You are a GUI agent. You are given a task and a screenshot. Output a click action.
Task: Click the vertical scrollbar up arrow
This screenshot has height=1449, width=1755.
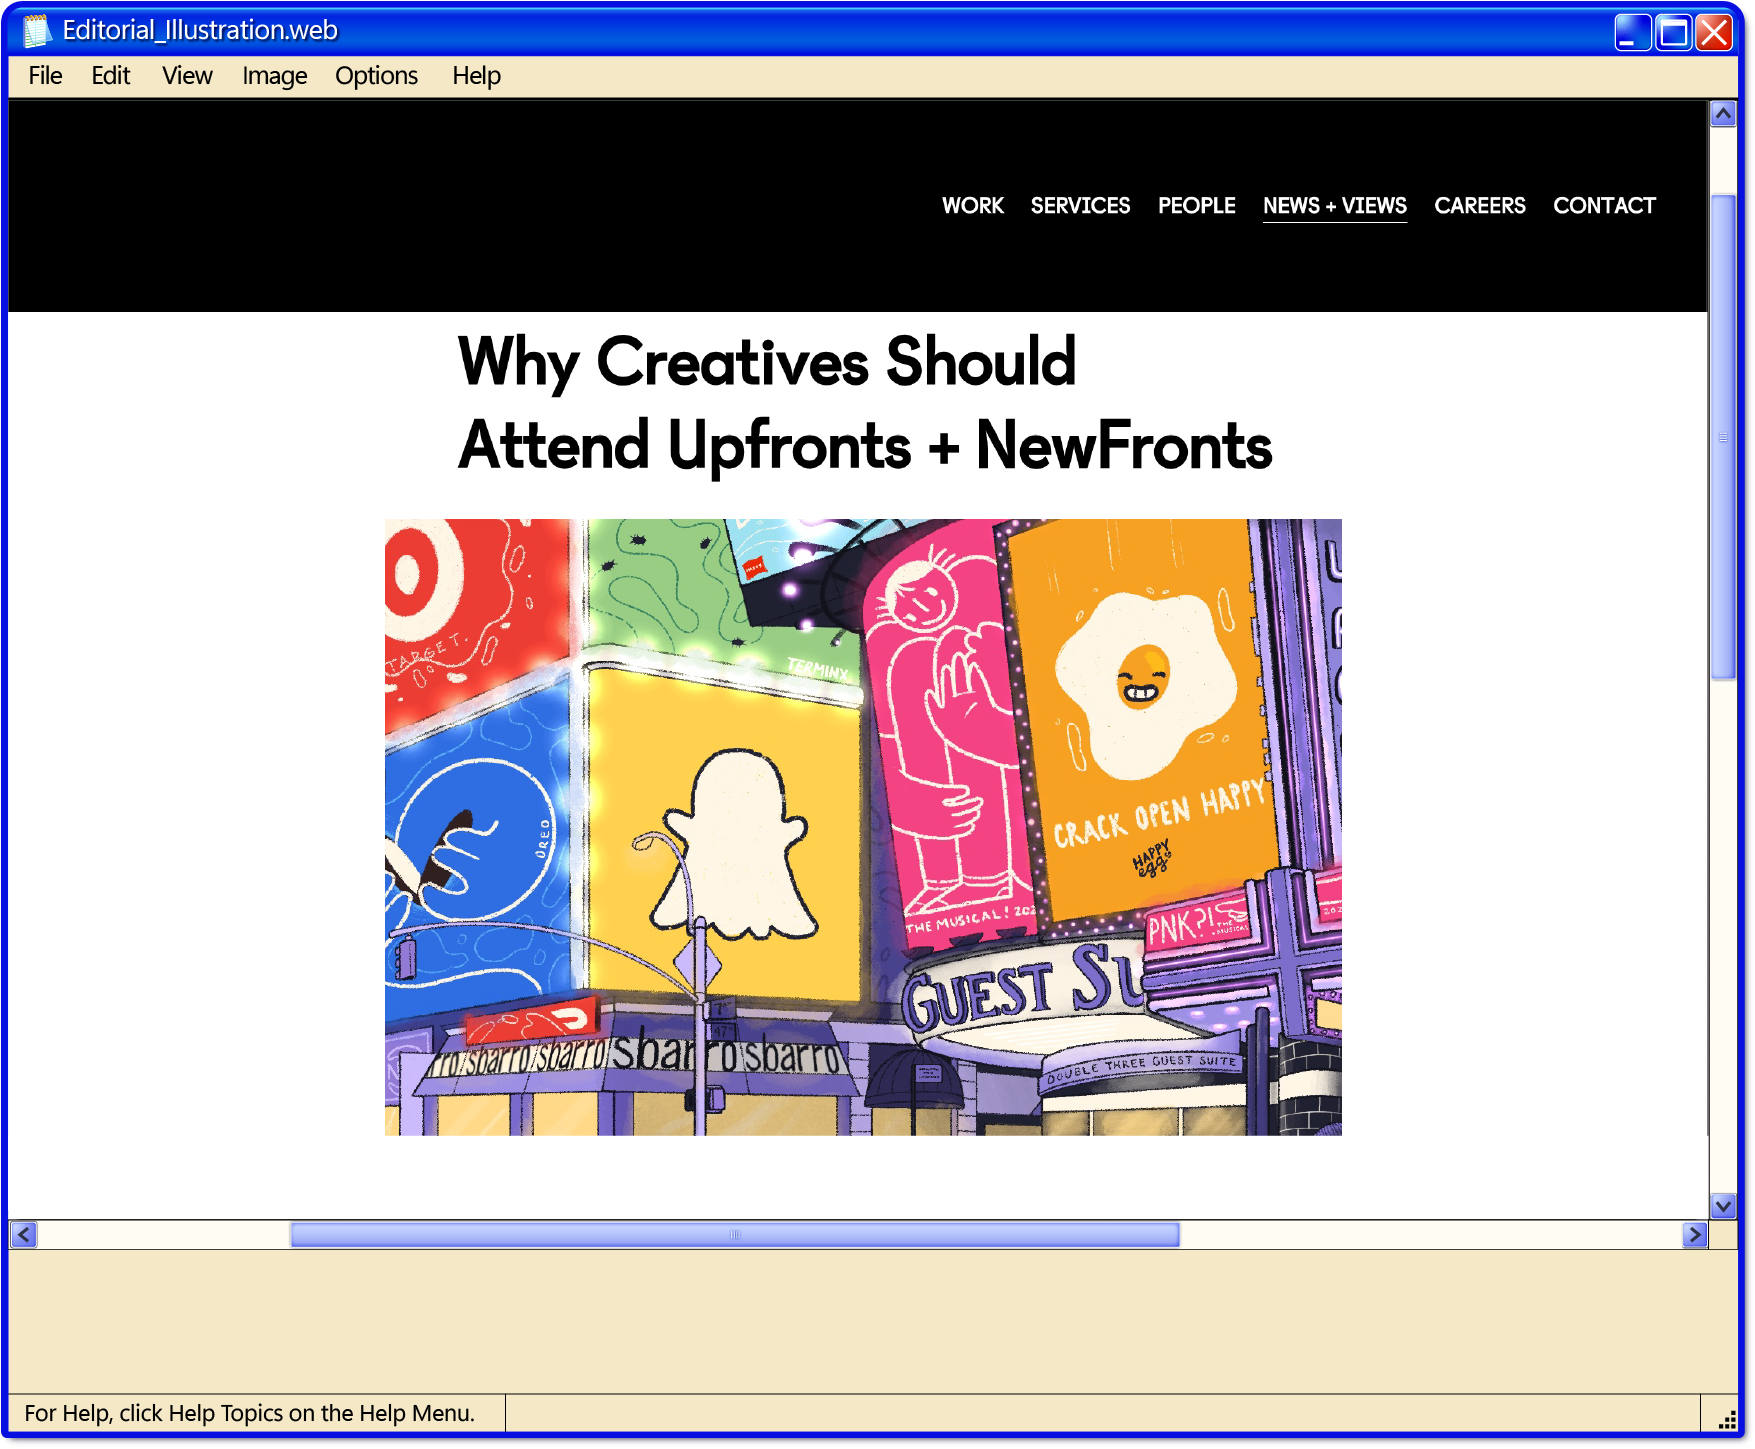point(1722,113)
